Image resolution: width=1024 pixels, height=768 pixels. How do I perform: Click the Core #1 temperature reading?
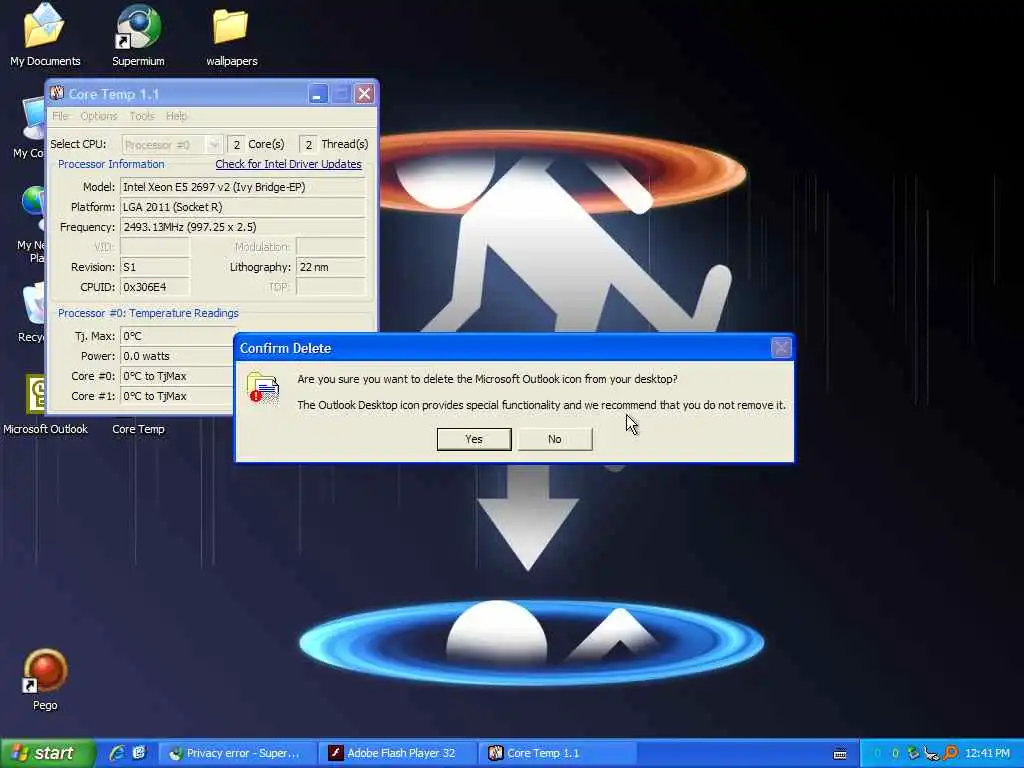(x=176, y=396)
